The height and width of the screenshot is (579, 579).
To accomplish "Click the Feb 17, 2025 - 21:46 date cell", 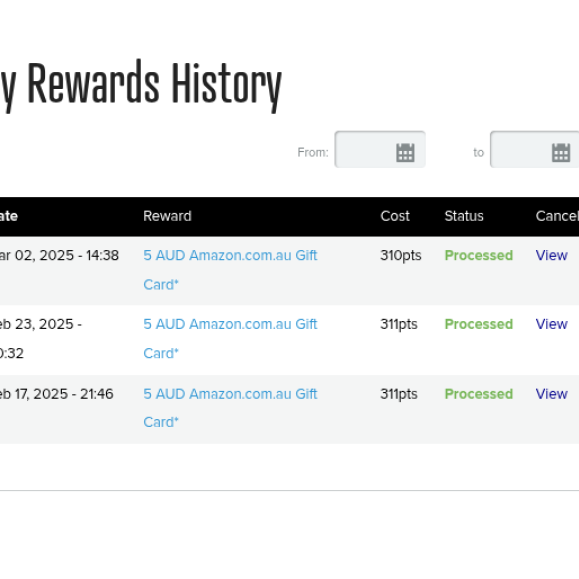I will click(56, 394).
